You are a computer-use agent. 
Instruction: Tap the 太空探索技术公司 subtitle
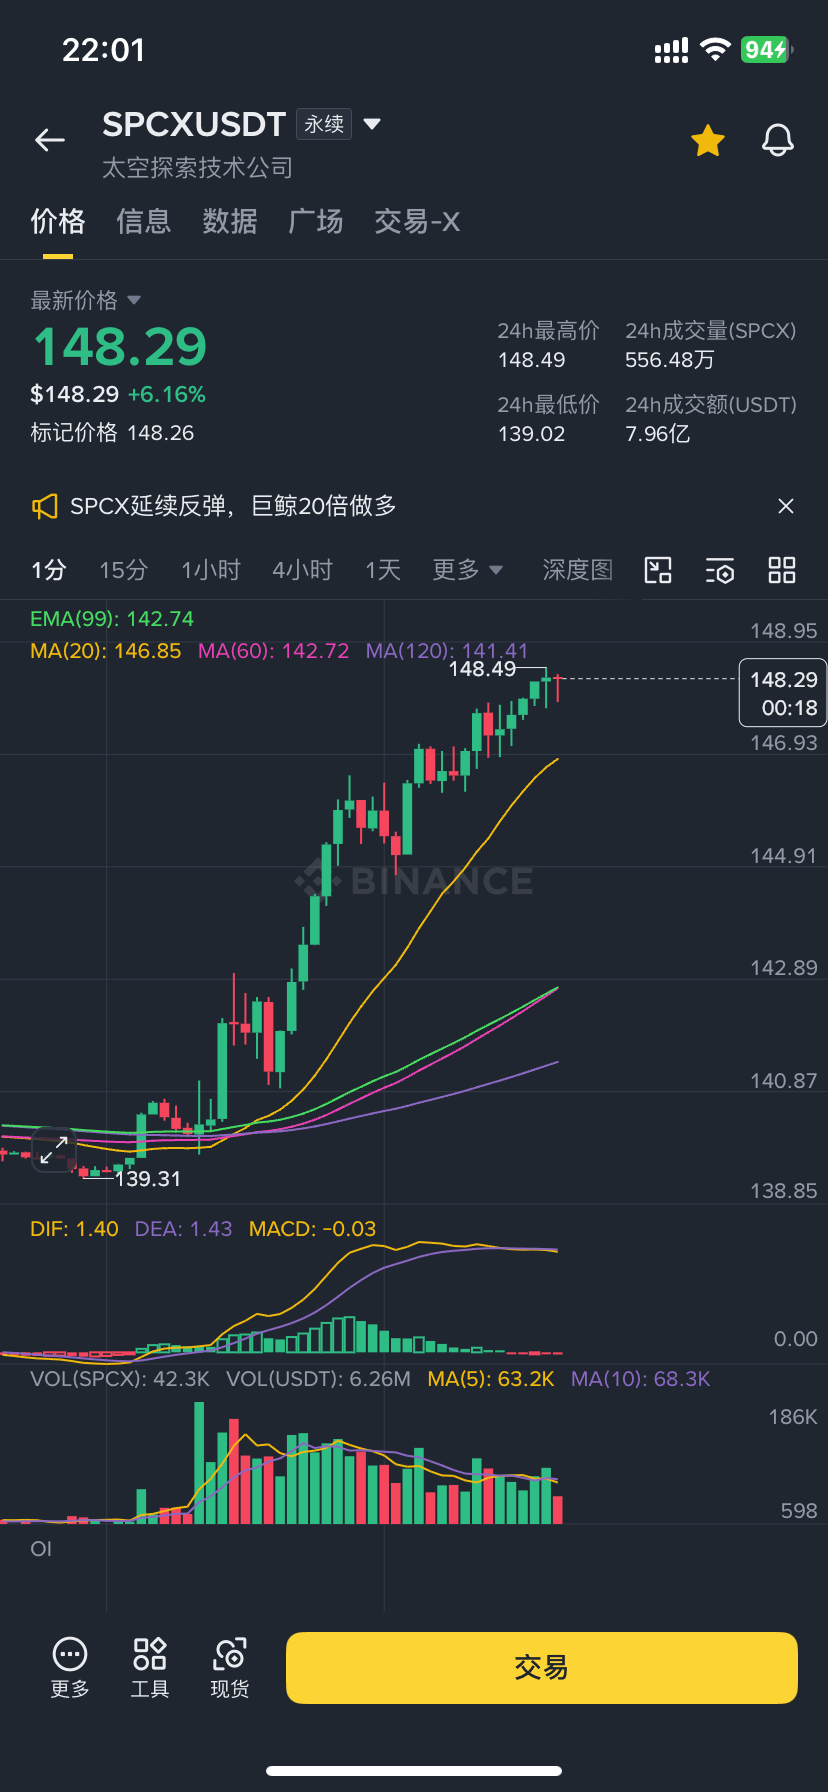198,167
